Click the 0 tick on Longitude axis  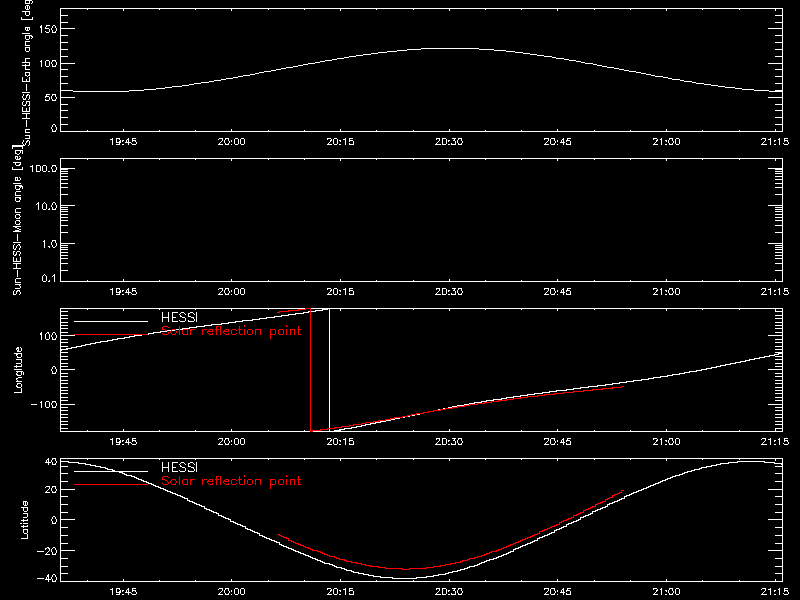(x=54, y=370)
